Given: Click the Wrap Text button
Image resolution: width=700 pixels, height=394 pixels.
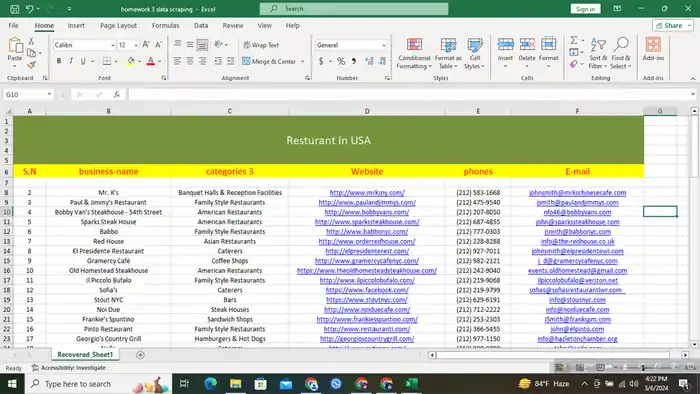Looking at the screenshot, I should (x=261, y=45).
